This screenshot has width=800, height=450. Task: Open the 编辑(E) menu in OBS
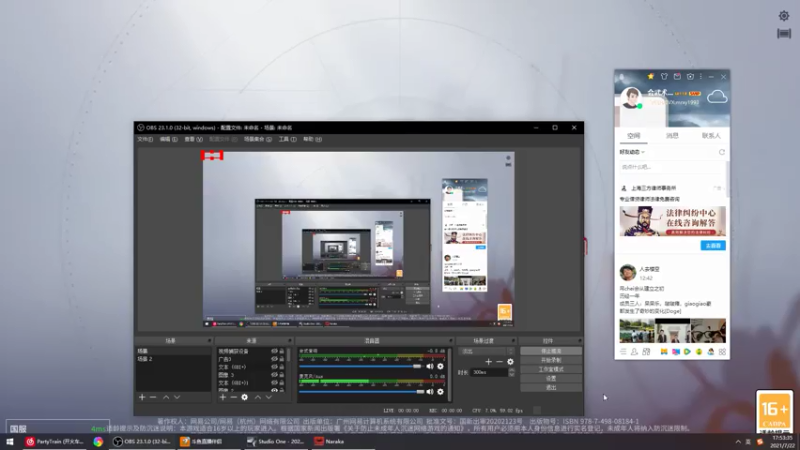[x=168, y=139]
